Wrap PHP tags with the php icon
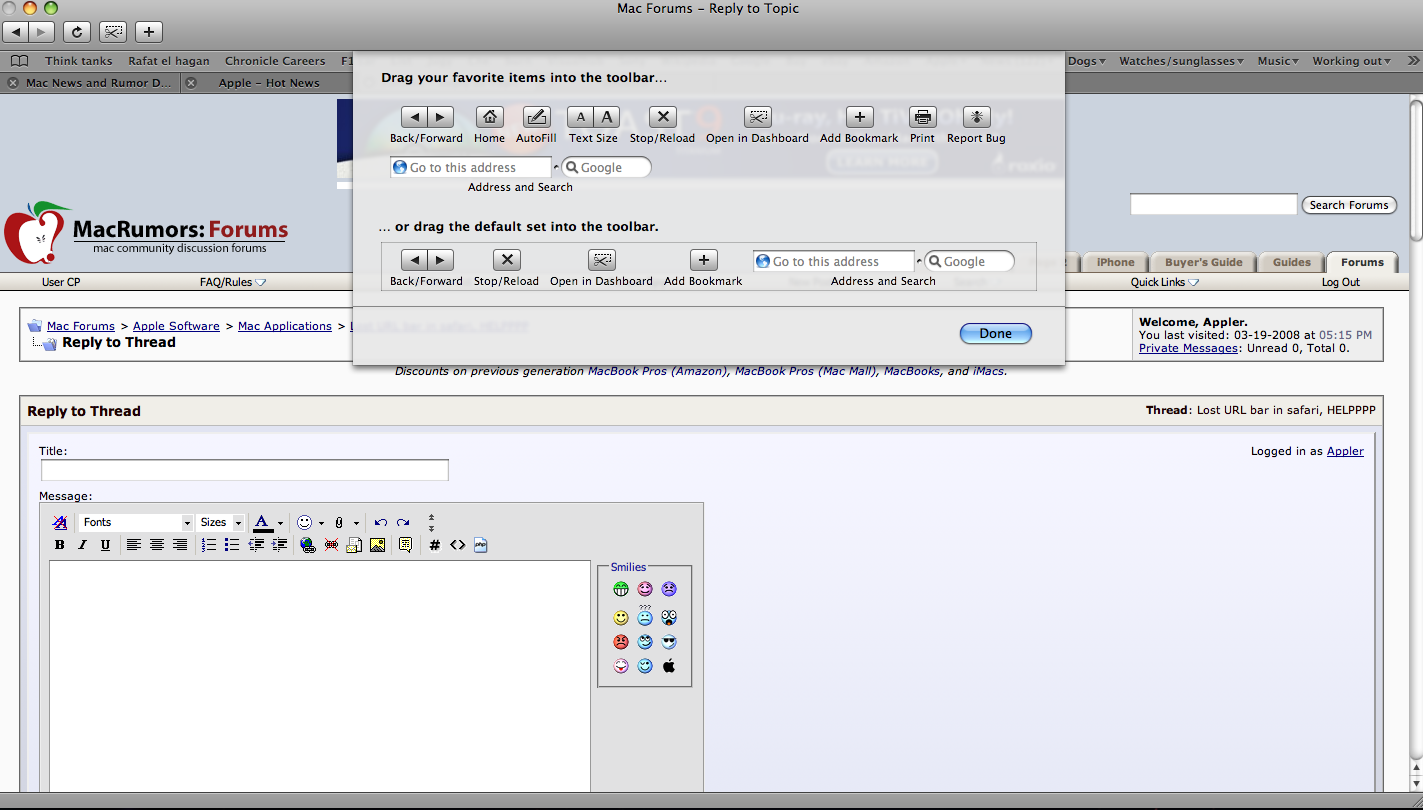Image resolution: width=1423 pixels, height=810 pixels. coord(481,545)
